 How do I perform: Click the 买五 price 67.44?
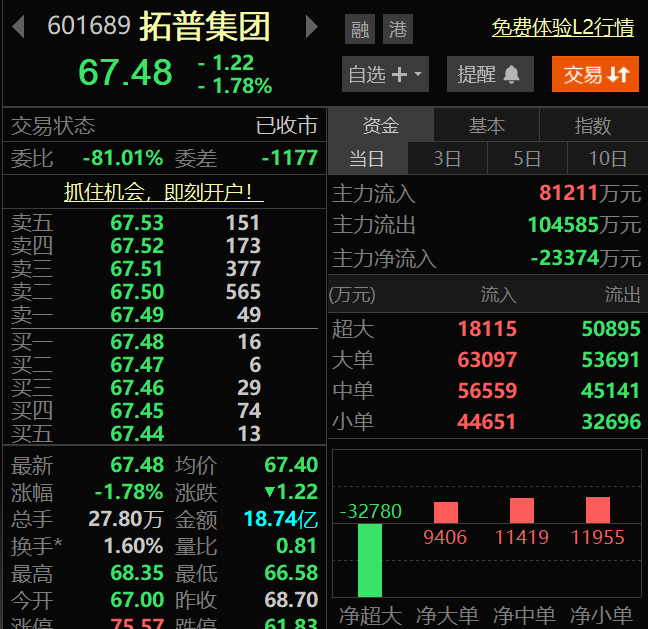click(x=137, y=434)
